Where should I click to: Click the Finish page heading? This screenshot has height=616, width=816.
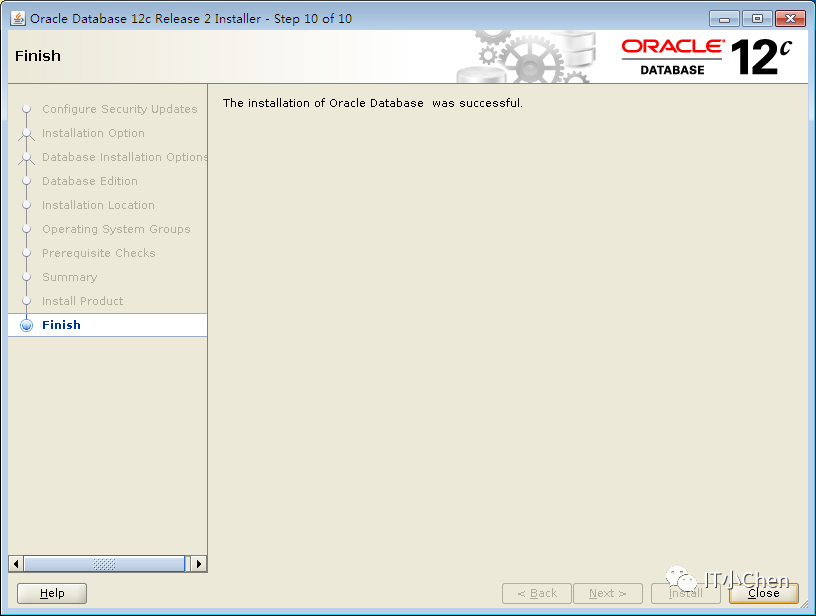pos(38,56)
